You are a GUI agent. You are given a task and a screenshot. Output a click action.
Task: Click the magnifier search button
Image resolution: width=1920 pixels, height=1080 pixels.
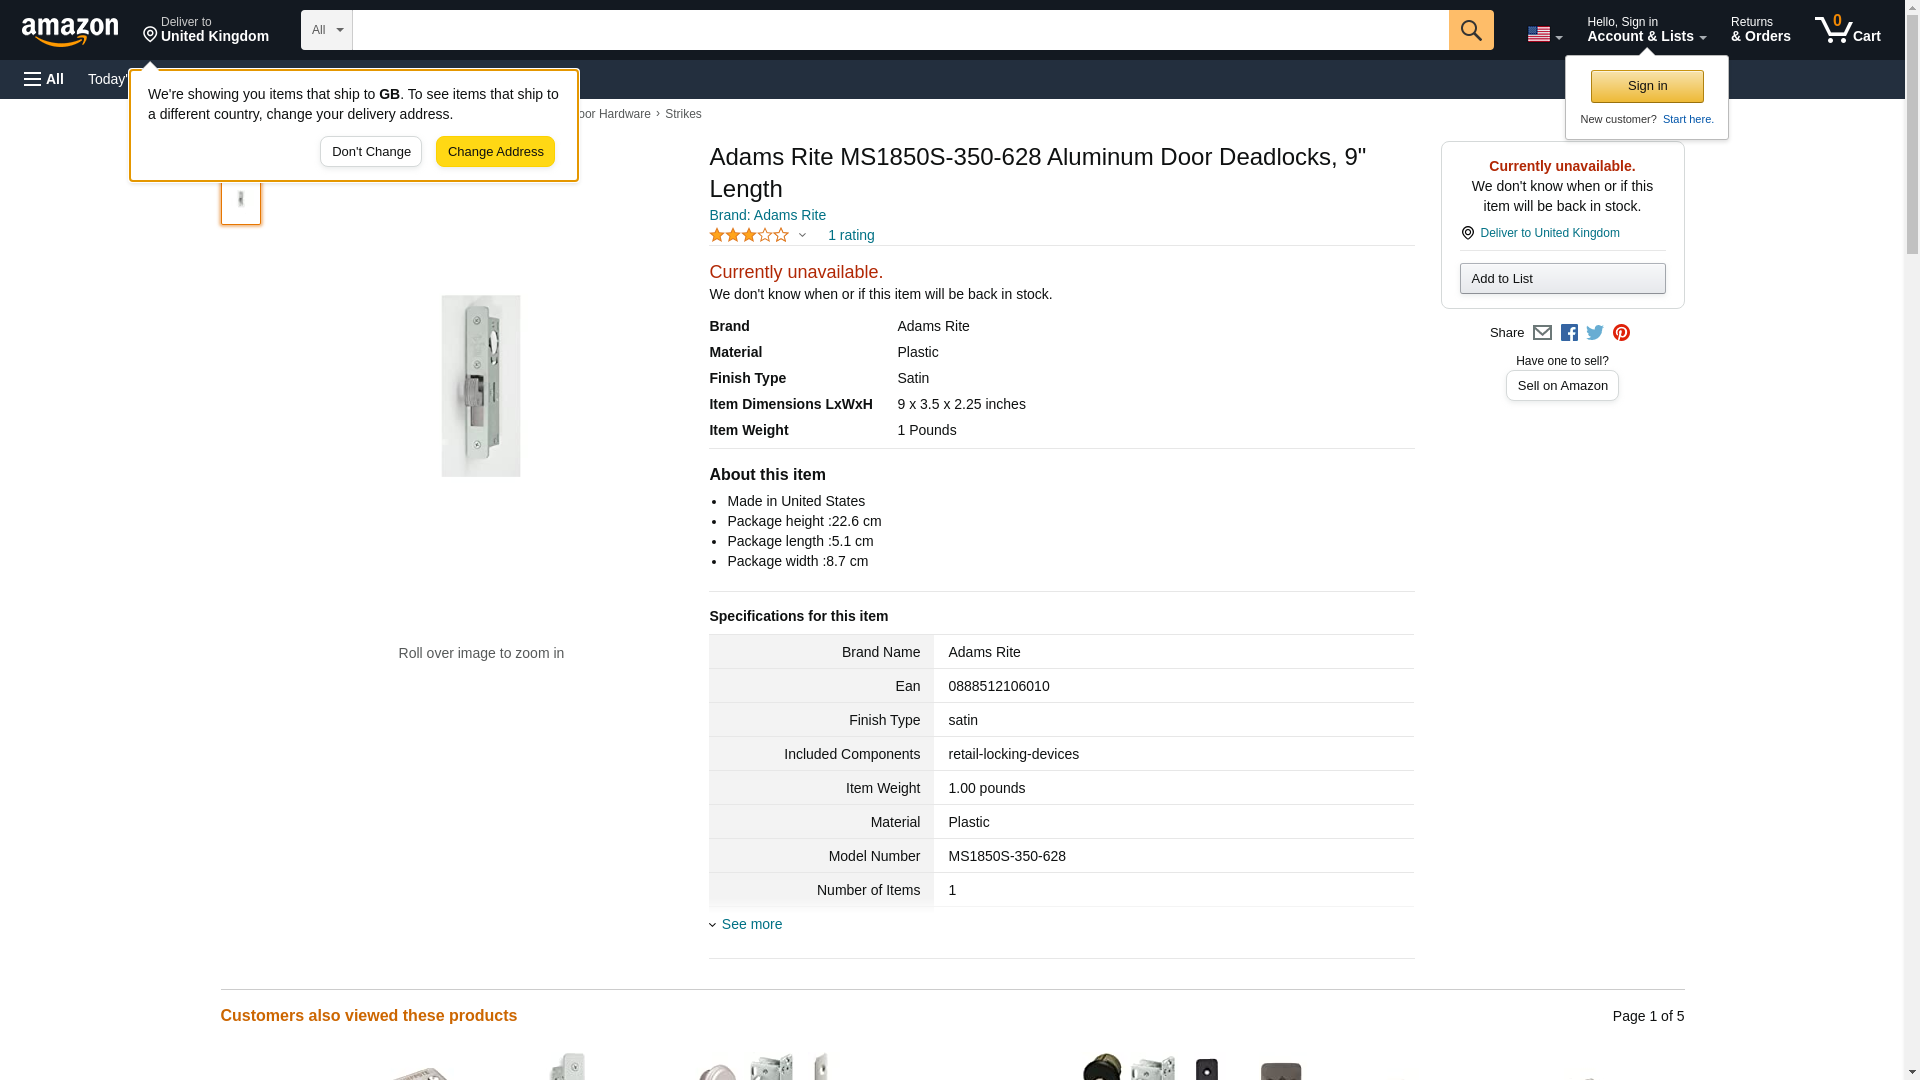pos(1470,30)
